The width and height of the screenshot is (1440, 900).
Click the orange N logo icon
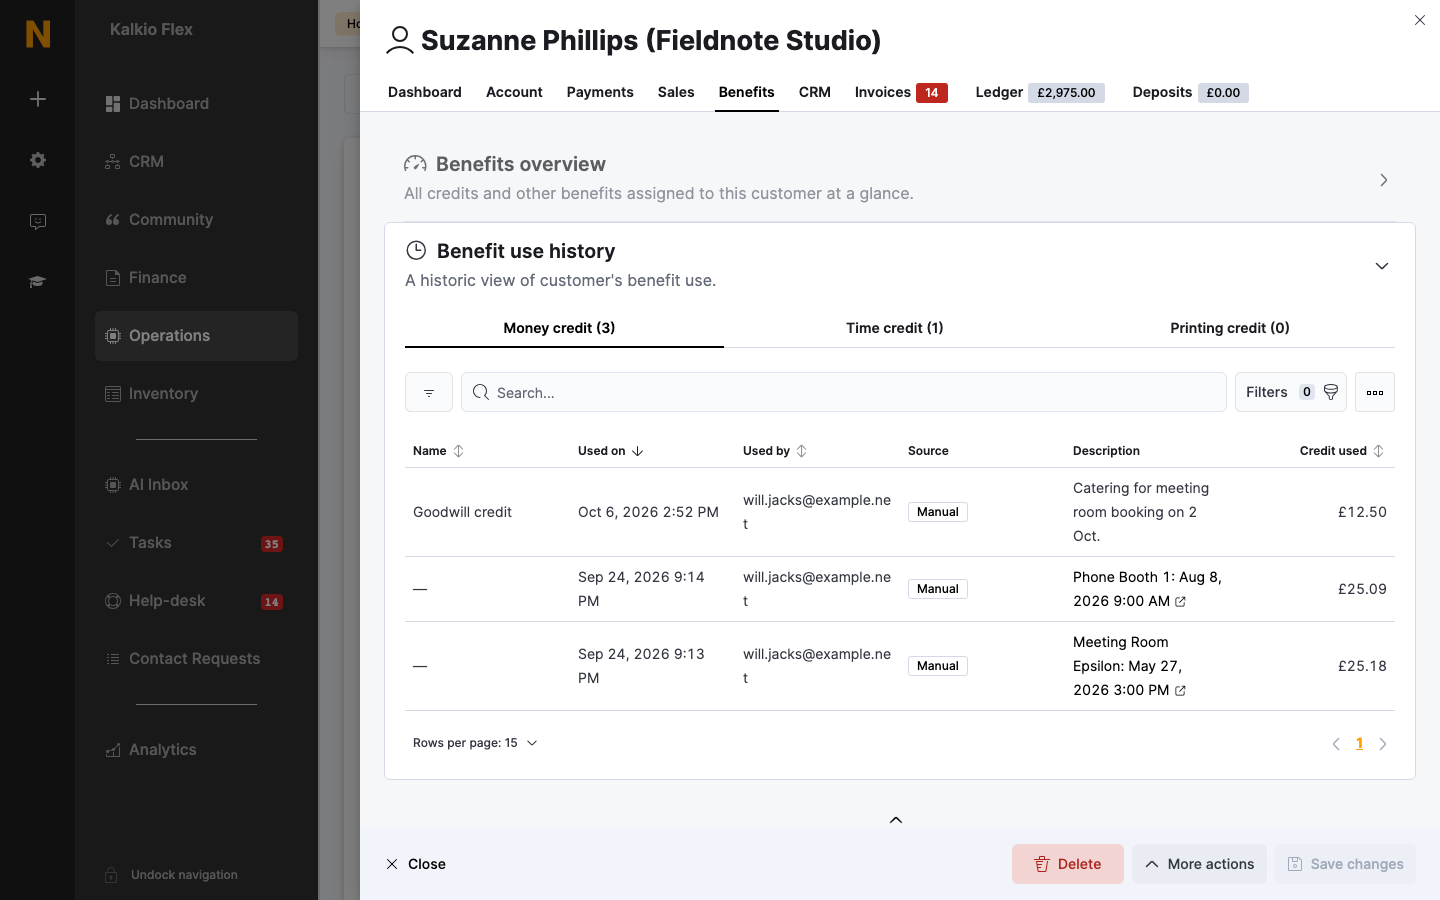(x=38, y=34)
